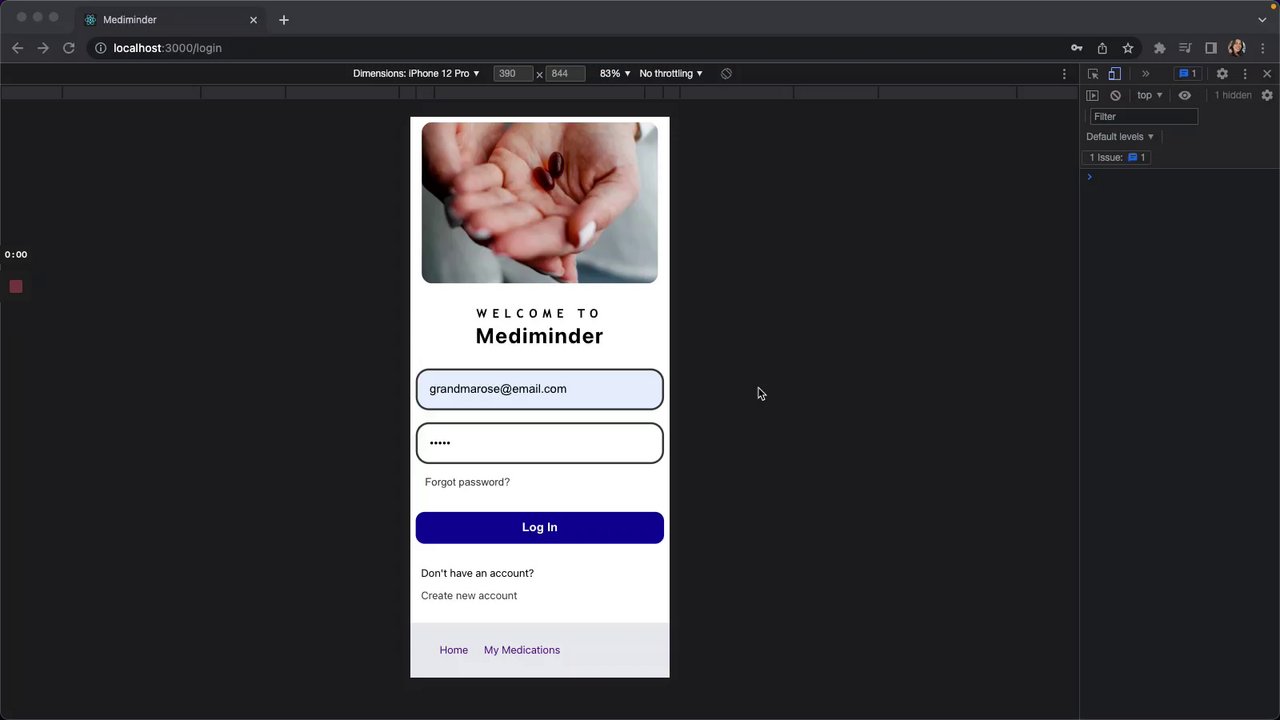
Task: Open the Home footer link
Action: pos(453,650)
